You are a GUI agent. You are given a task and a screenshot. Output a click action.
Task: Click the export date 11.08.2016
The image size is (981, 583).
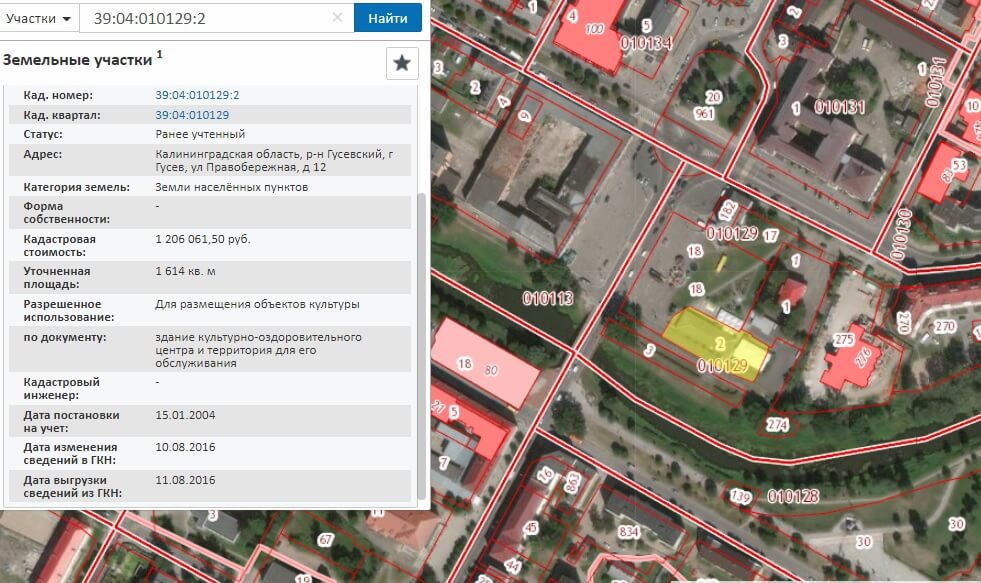click(x=185, y=480)
